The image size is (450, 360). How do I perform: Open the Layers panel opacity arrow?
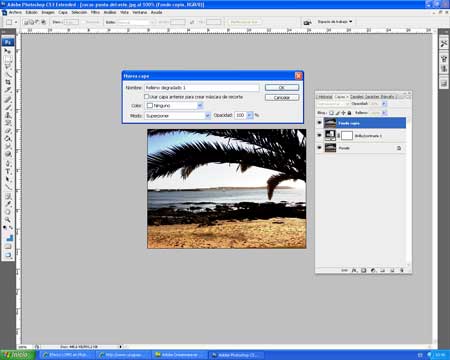(384, 104)
